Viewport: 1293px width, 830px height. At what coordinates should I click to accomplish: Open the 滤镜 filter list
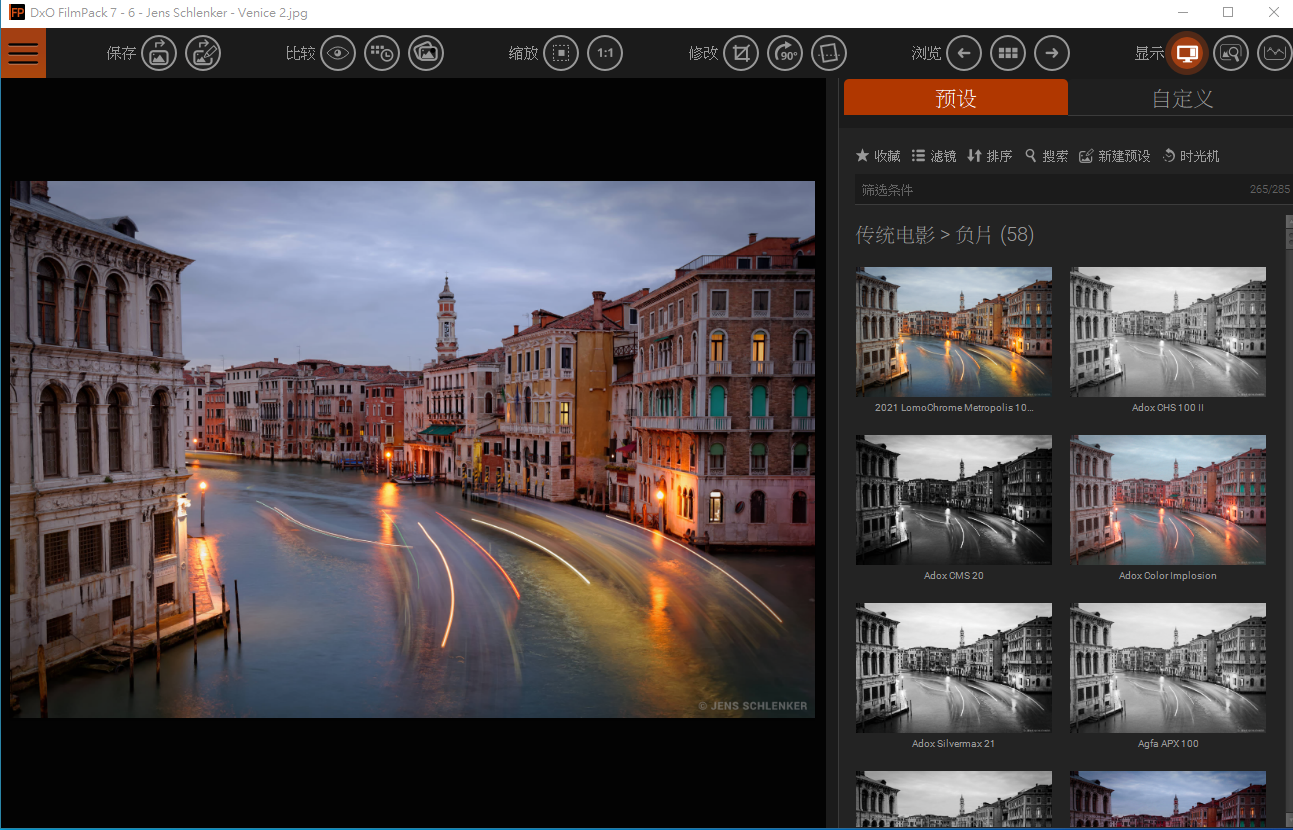934,156
